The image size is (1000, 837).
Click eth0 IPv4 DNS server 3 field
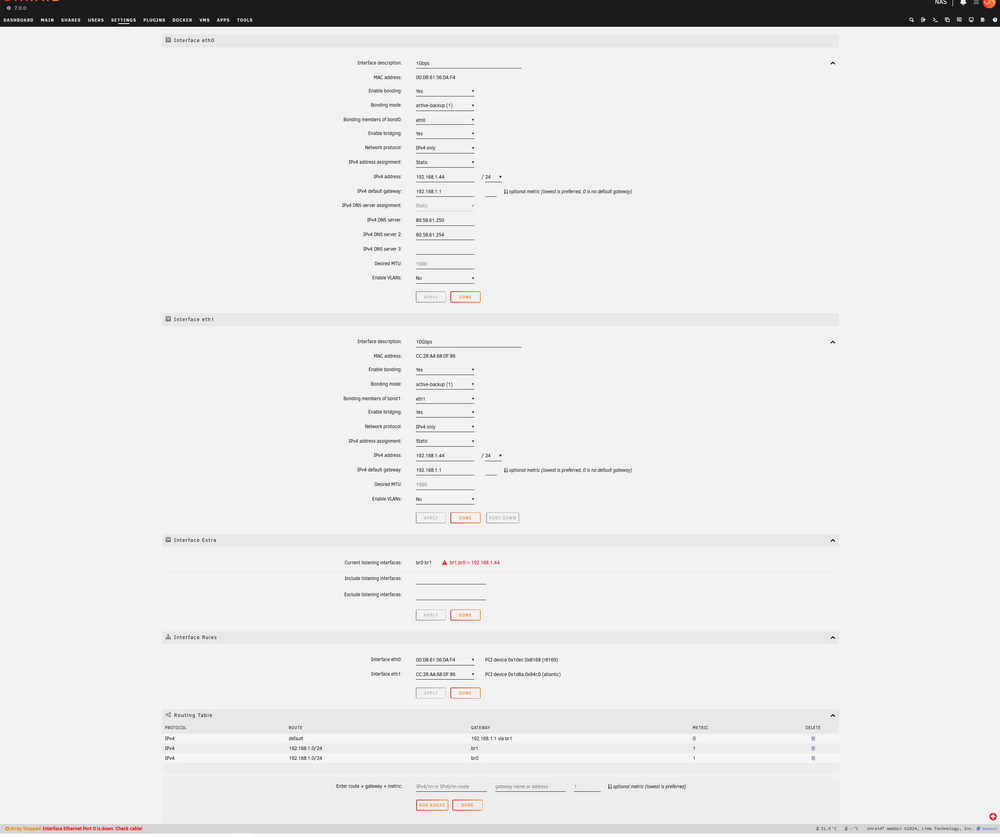pos(445,249)
